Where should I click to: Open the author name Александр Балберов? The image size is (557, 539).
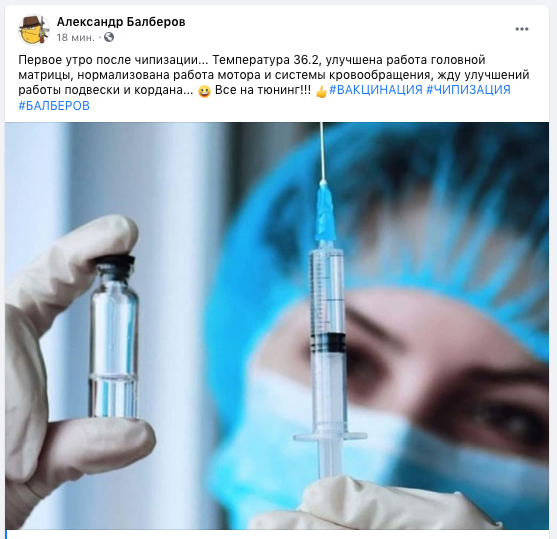(x=121, y=22)
